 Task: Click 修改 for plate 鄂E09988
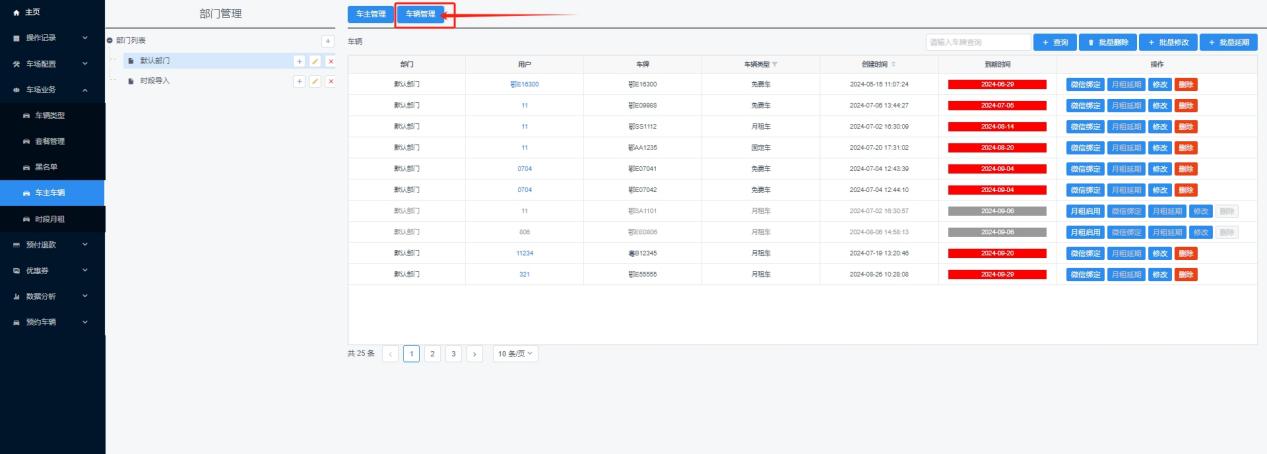(x=1160, y=105)
